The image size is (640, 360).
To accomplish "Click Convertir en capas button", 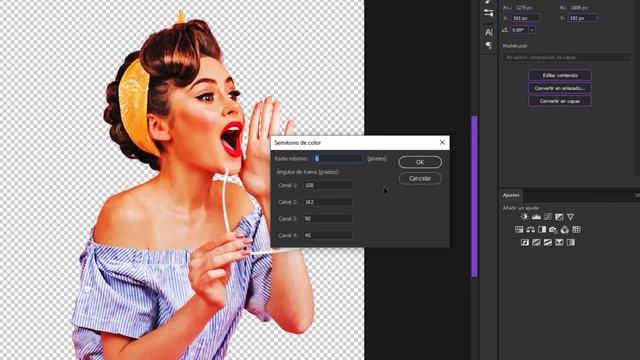I will pyautogui.click(x=560, y=101).
